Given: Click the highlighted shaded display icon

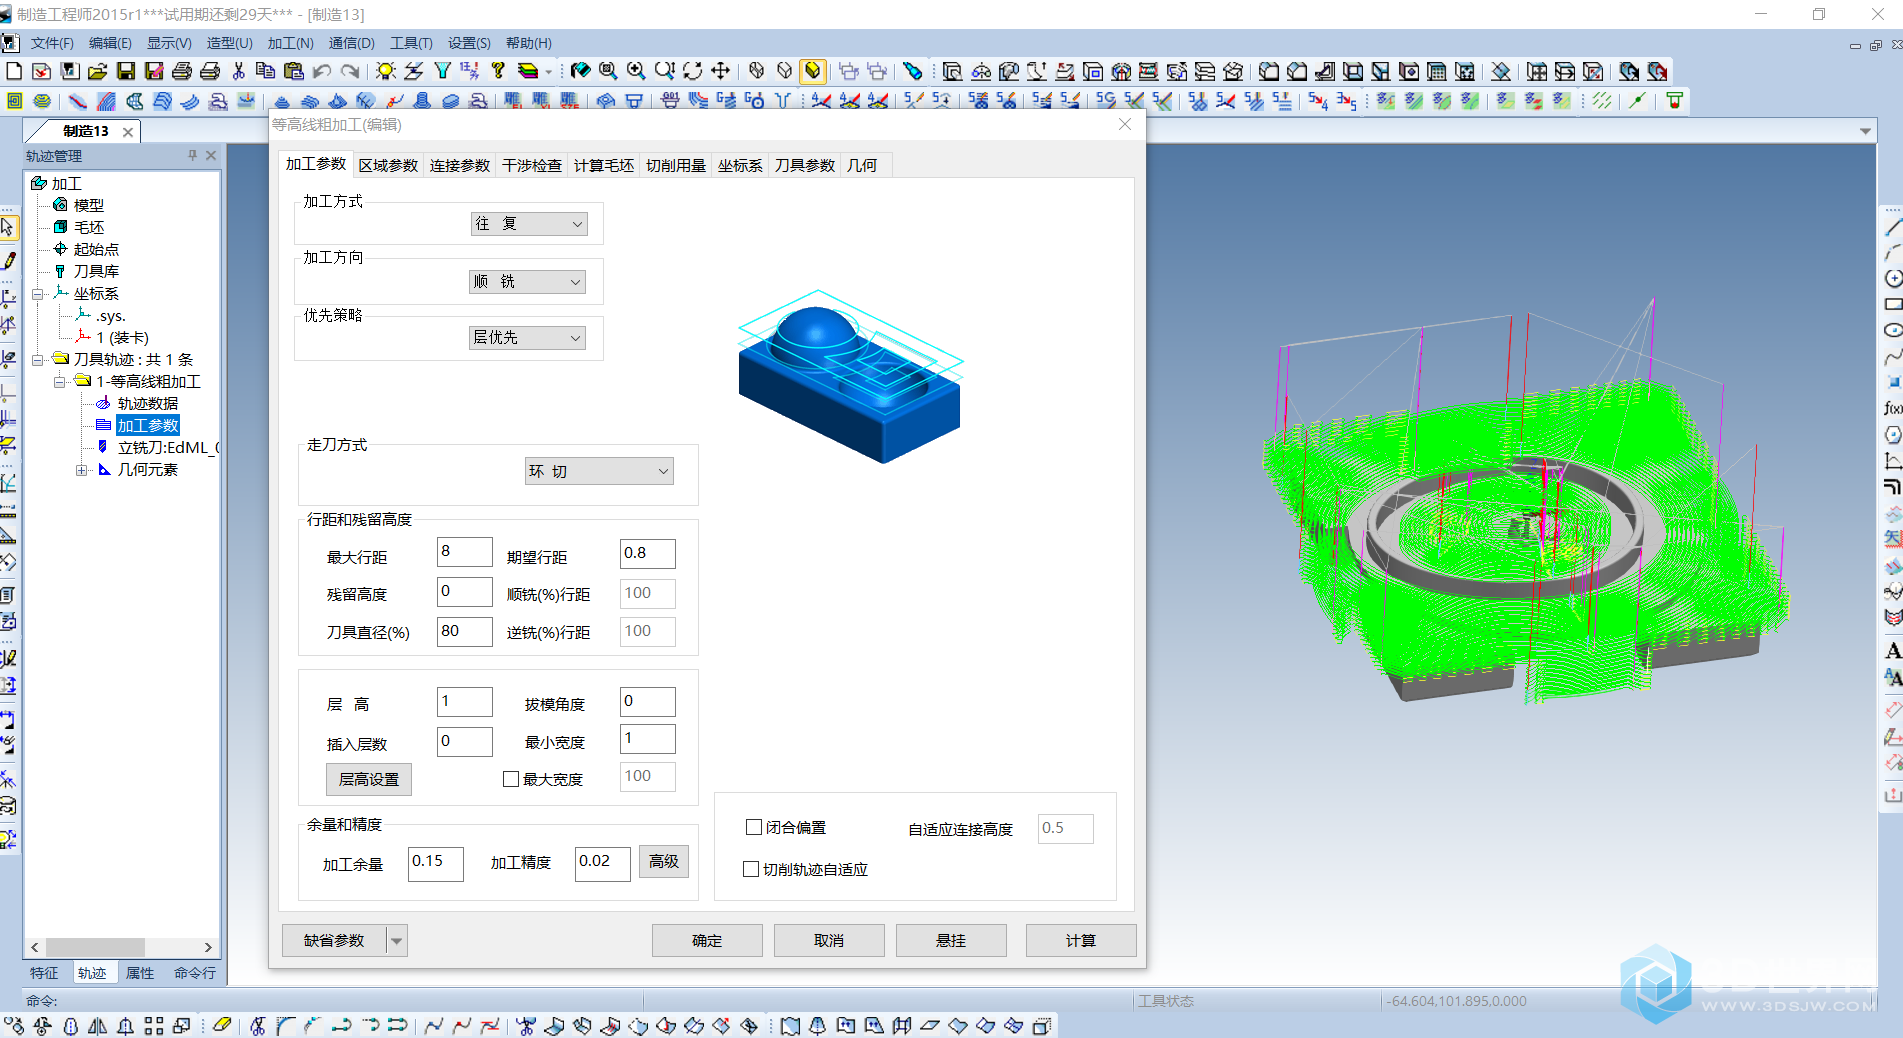Looking at the screenshot, I should [813, 71].
